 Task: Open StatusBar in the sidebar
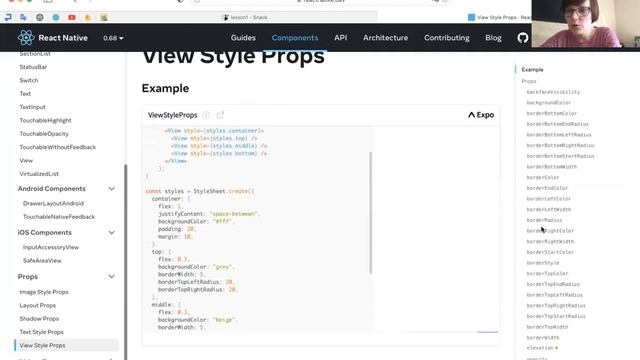click(x=33, y=67)
